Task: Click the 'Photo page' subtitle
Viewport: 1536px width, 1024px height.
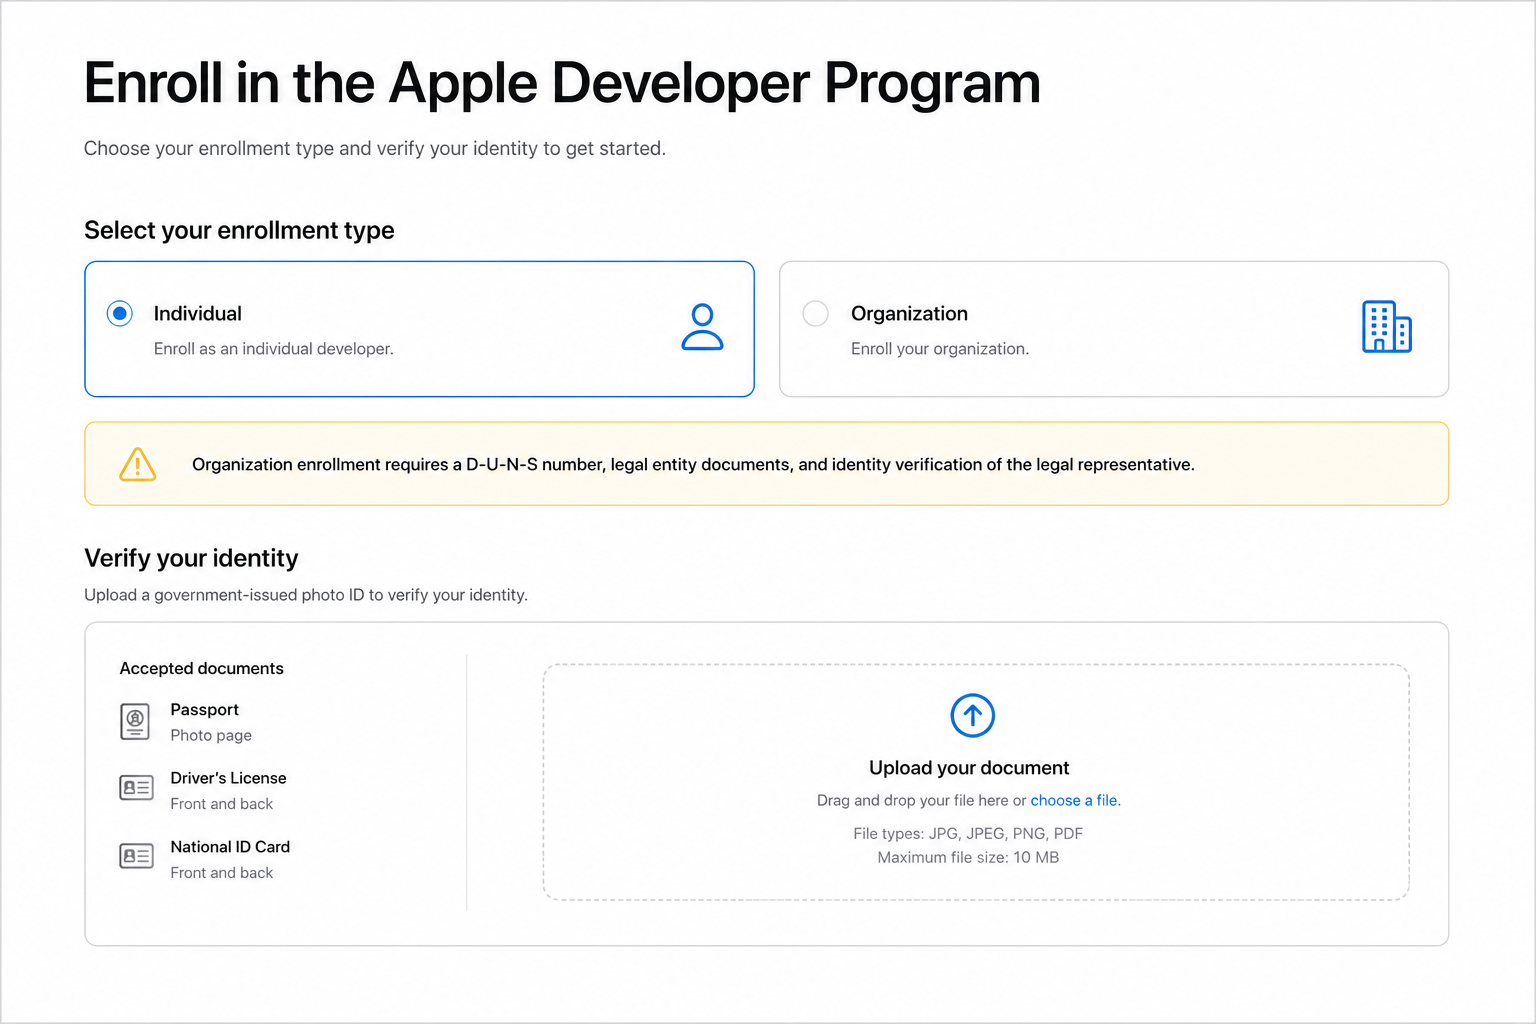Action: (211, 735)
